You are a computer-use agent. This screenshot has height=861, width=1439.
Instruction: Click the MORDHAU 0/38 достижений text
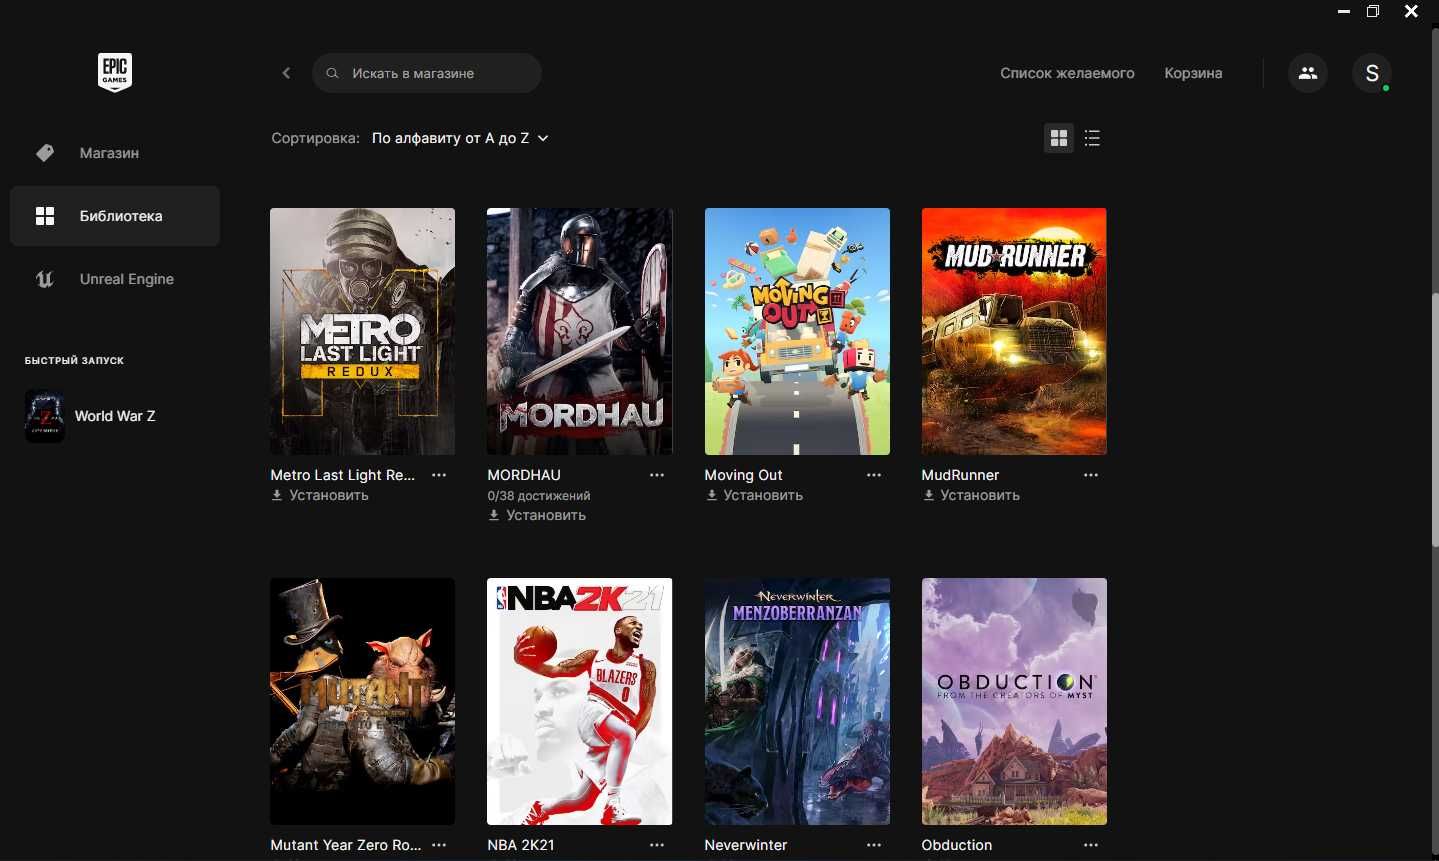pyautogui.click(x=539, y=495)
